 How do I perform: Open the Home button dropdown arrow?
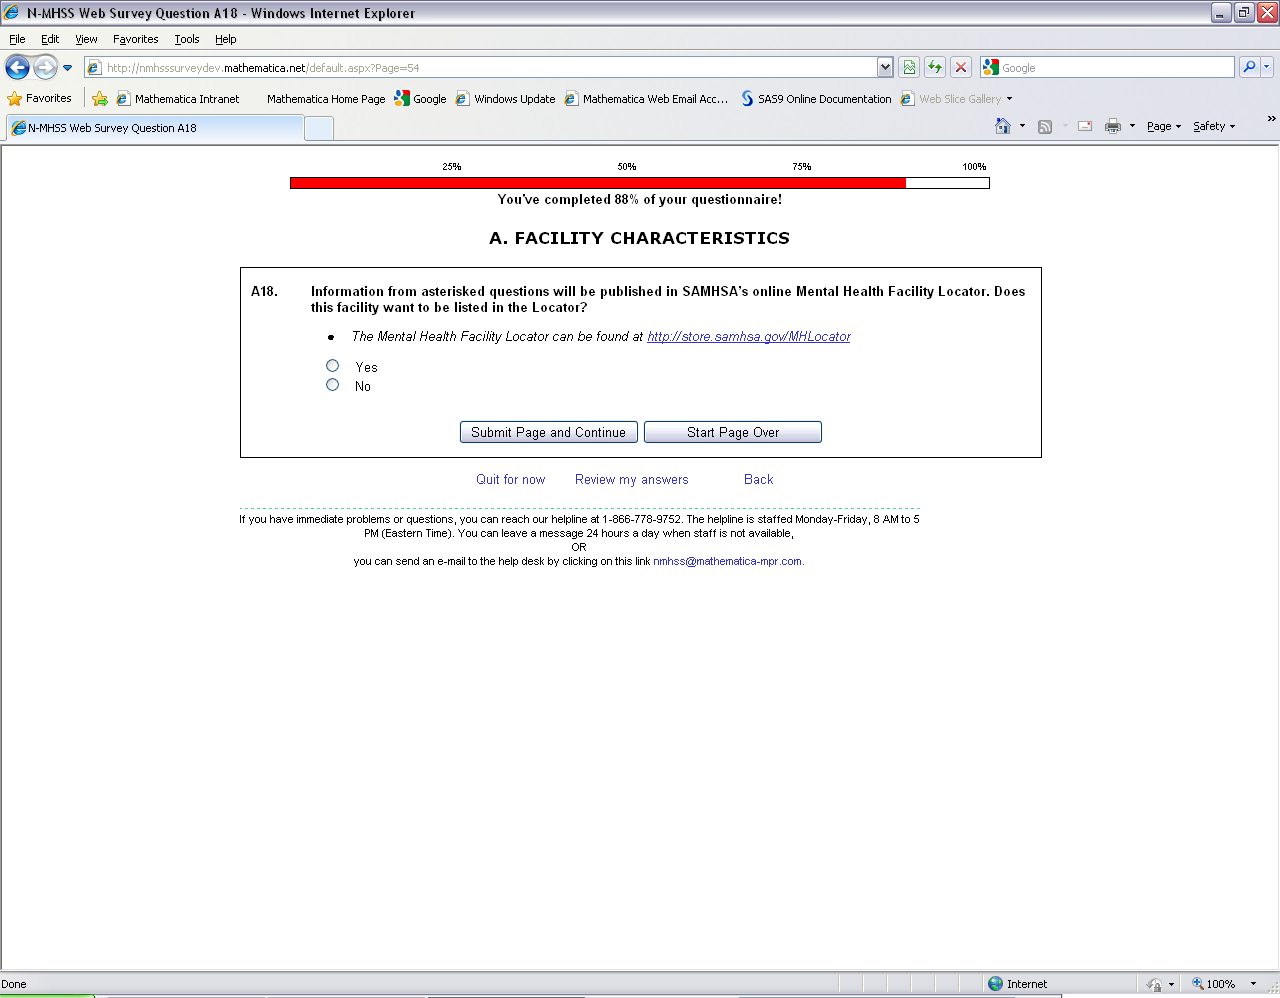(1022, 126)
